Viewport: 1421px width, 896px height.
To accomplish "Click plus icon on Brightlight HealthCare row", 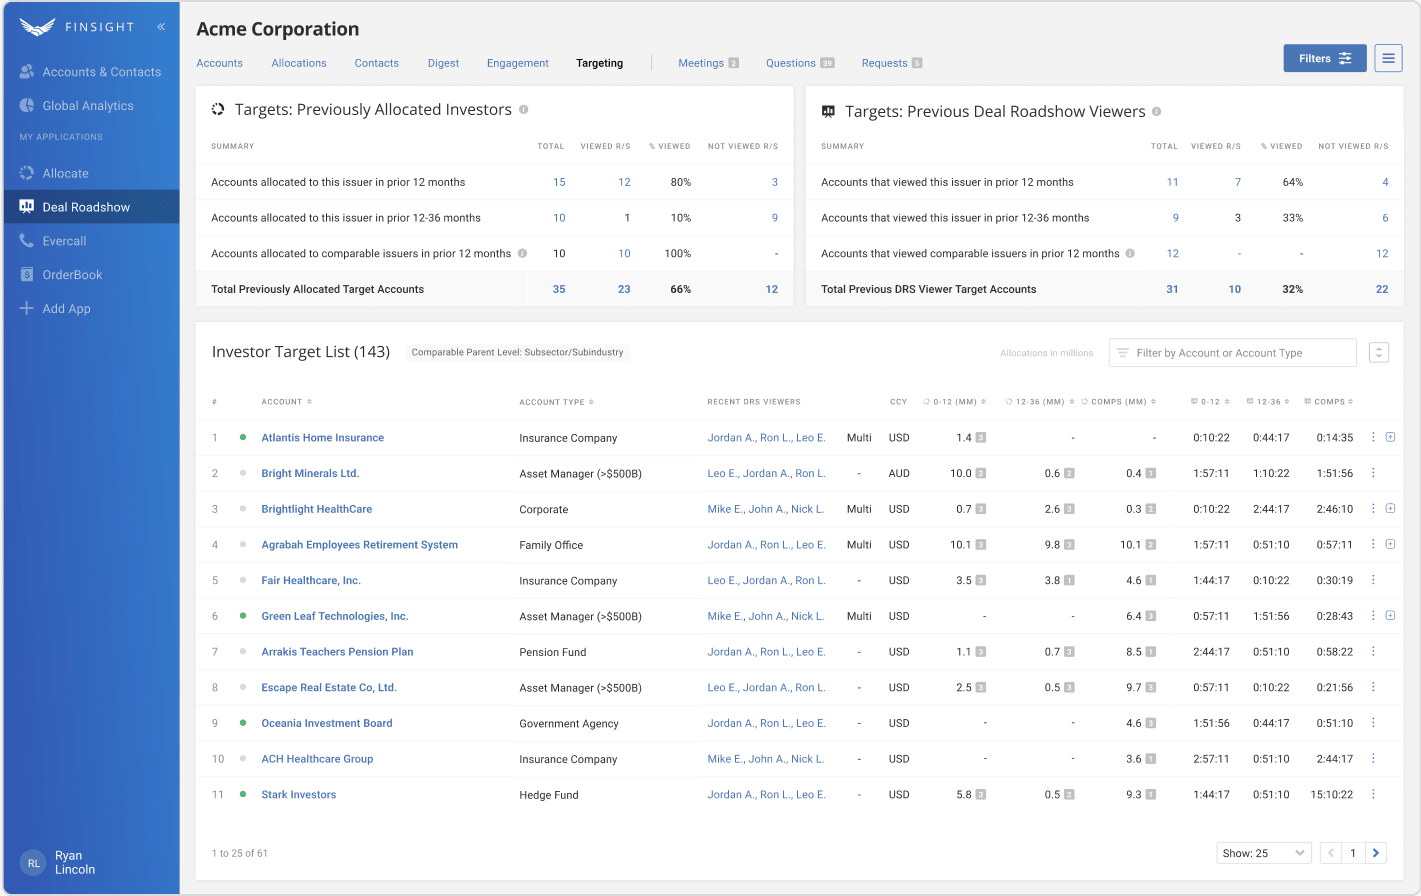I will (x=1390, y=508).
